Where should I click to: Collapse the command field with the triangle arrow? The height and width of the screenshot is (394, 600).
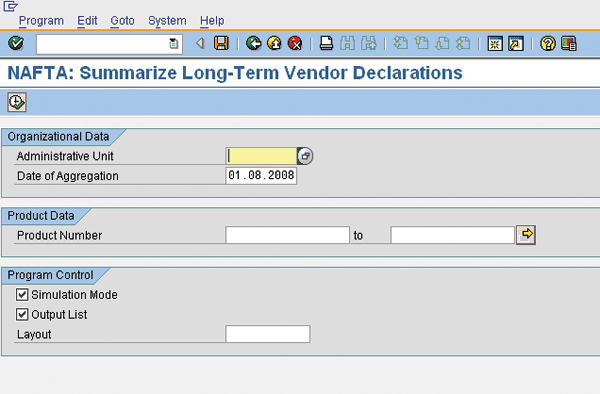(x=199, y=43)
